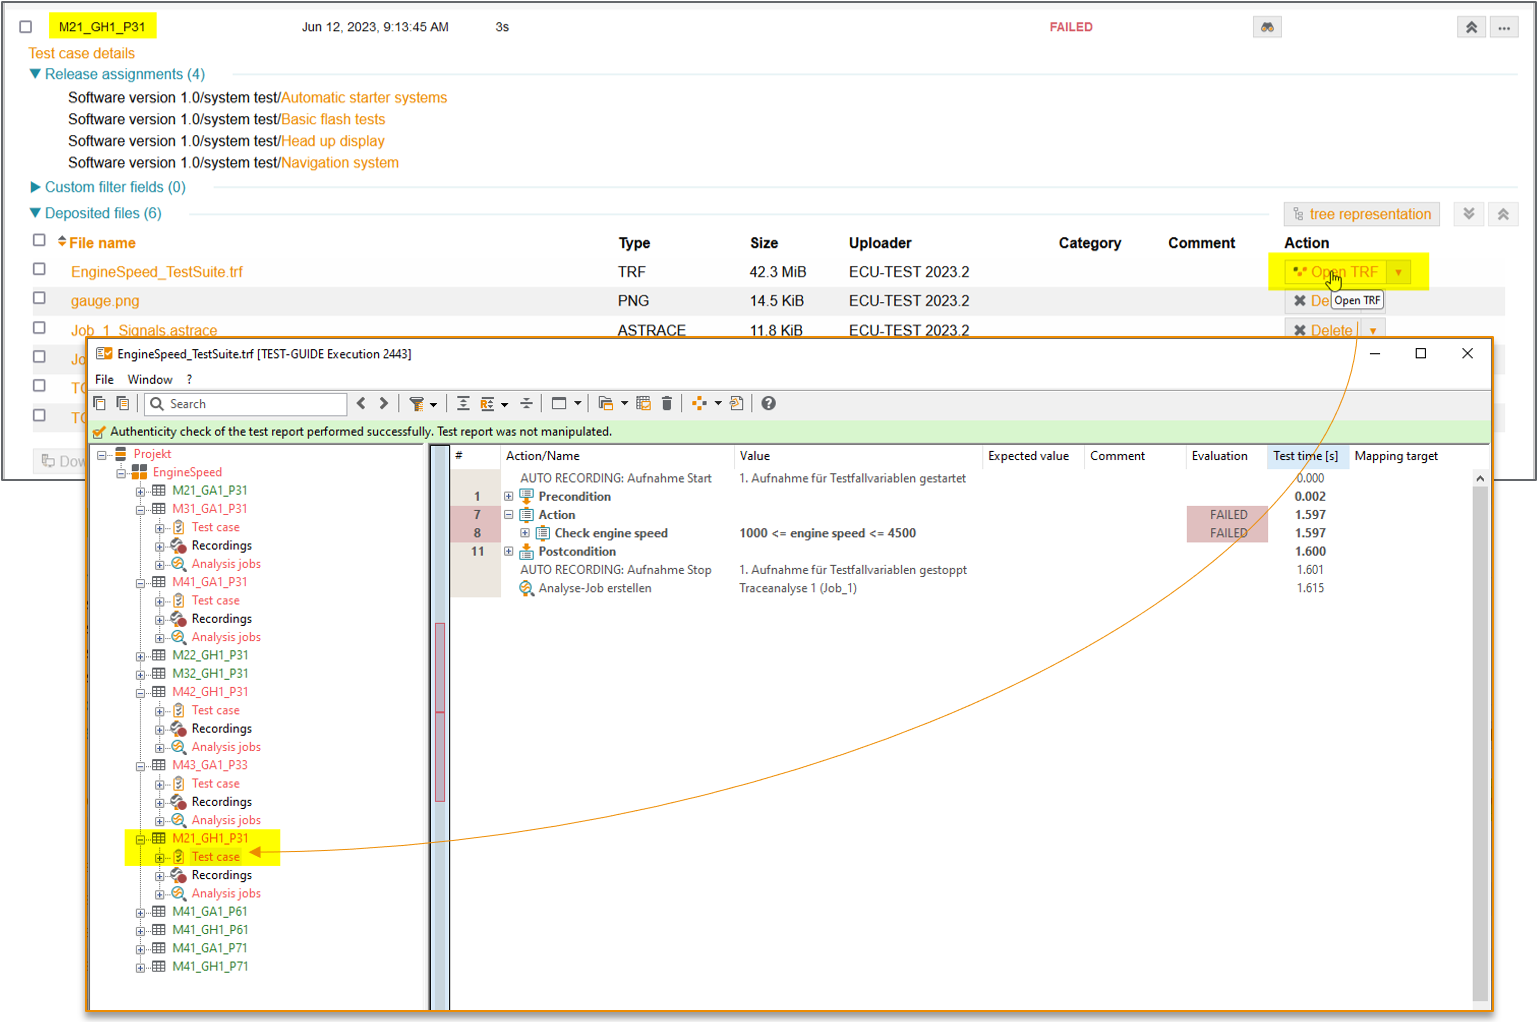Click the trash delete icon in toolbar
Viewport: 1538px width, 1022px height.
(x=667, y=404)
